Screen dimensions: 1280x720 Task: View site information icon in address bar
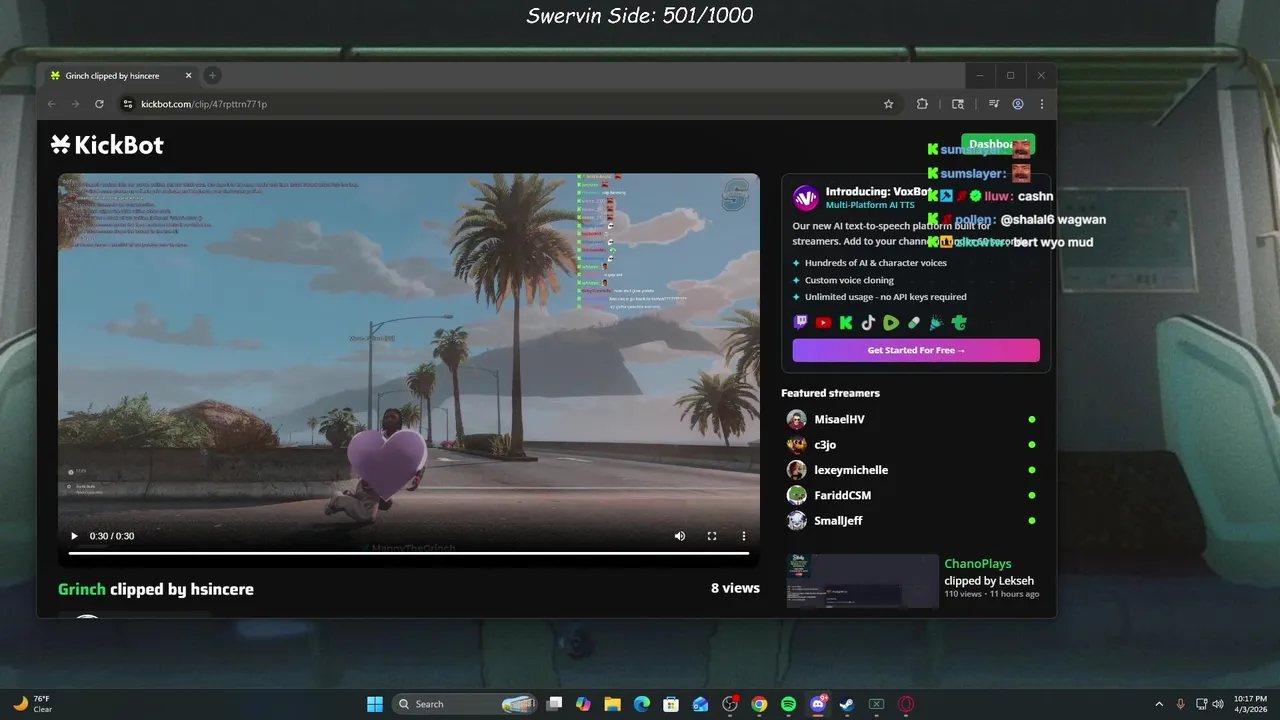click(x=127, y=104)
